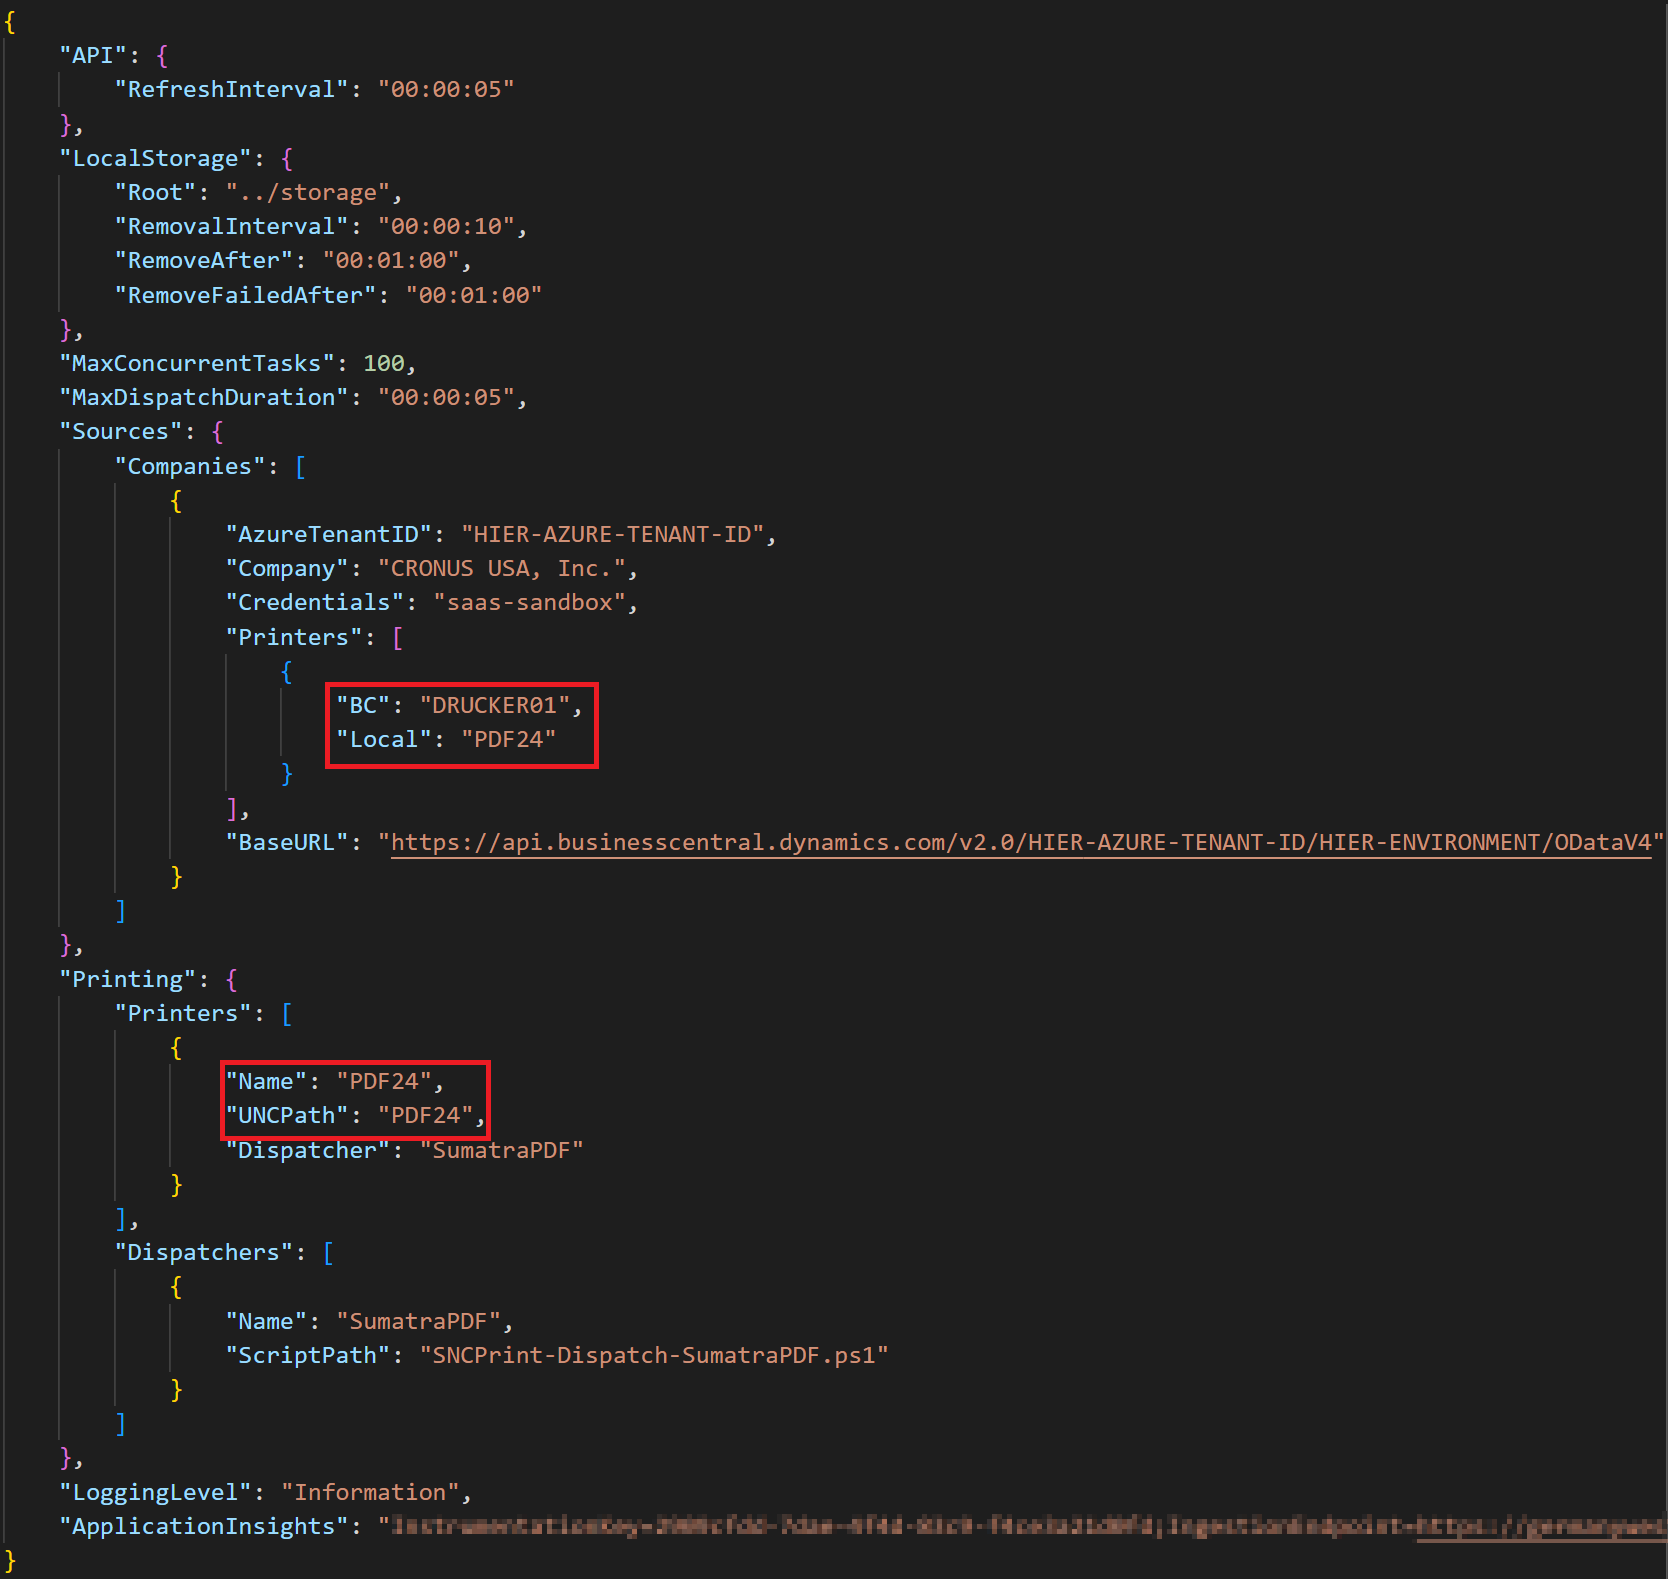Viewport: 1668px width, 1579px height.
Task: Select the RemovalInterval value "00:00:10"
Action: coord(446,227)
